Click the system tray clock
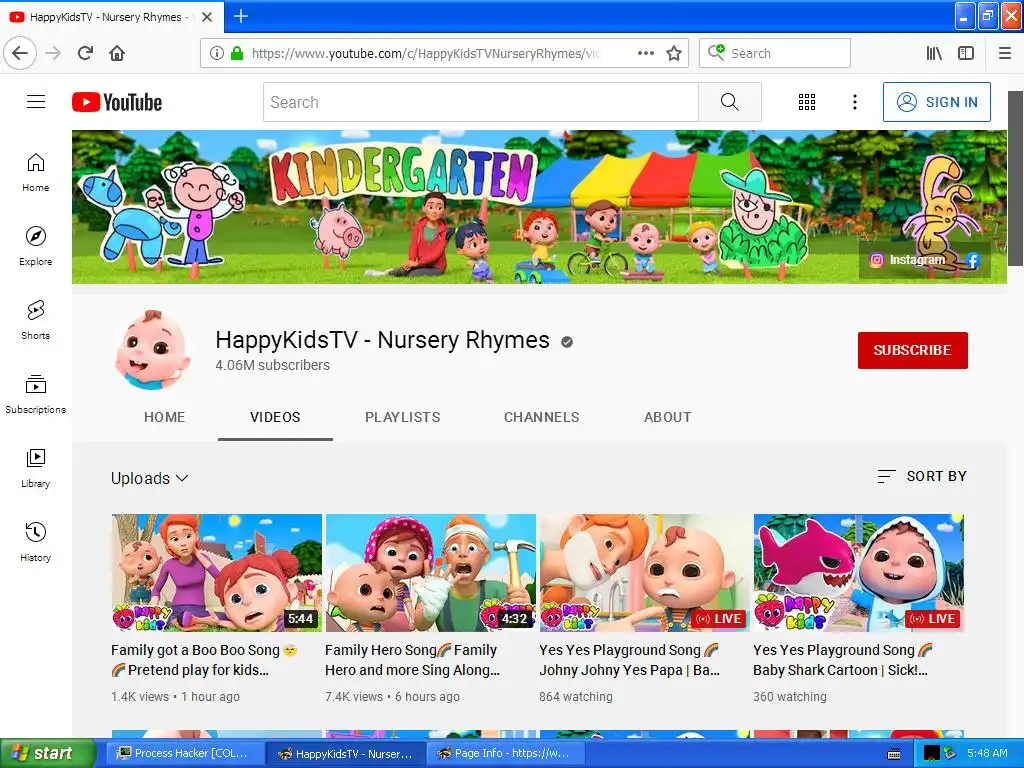Image resolution: width=1024 pixels, height=768 pixels. pyautogui.click(x=987, y=753)
